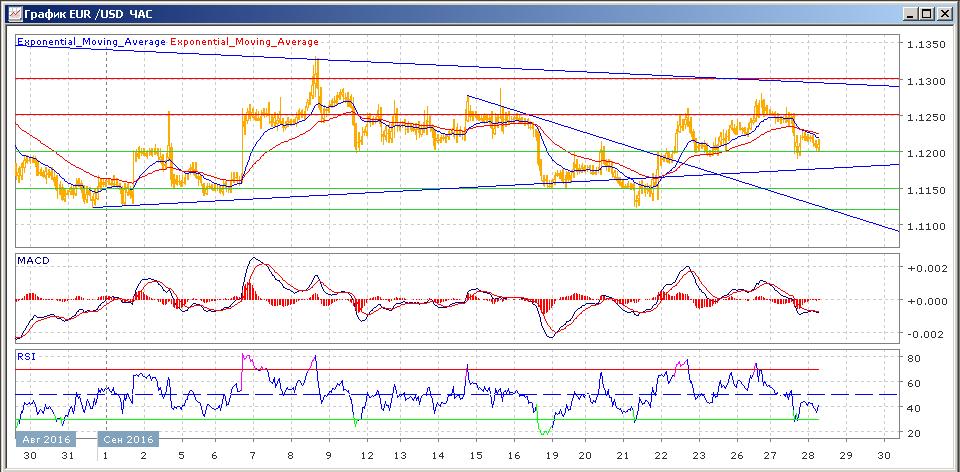Select the RSI indicator panel label
Screen dimensions: 960x472
click(x=26, y=356)
